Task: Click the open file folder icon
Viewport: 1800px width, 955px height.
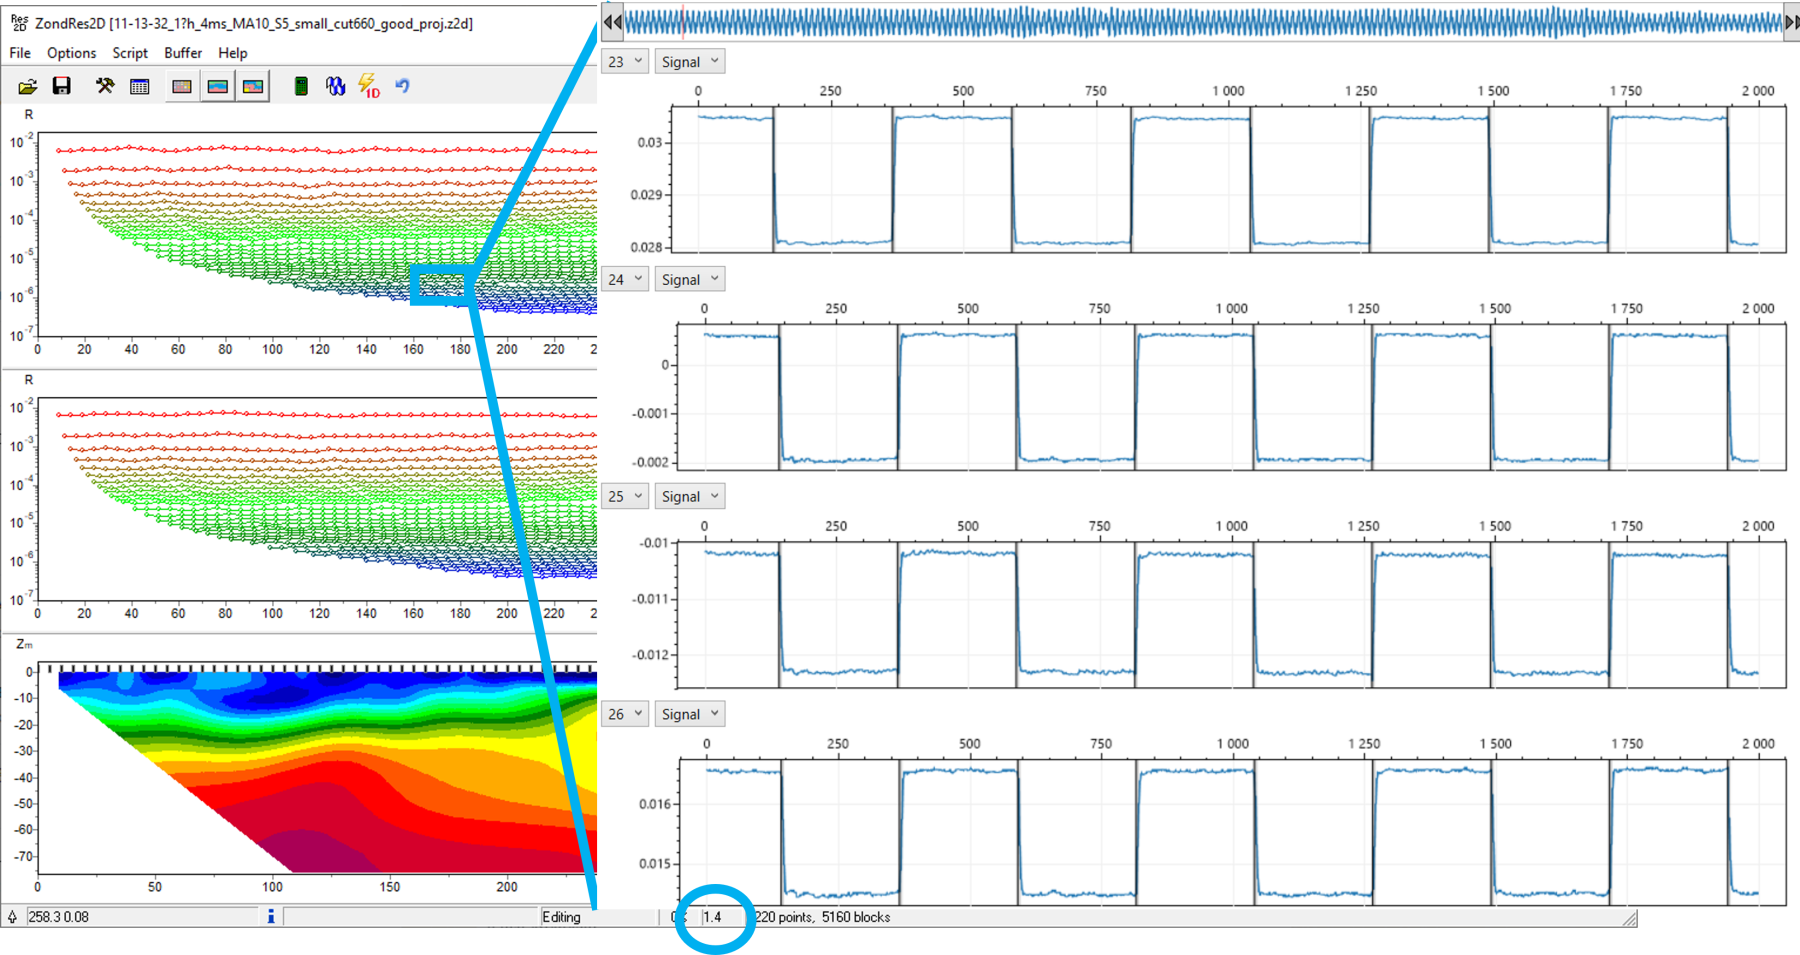Action: pyautogui.click(x=28, y=86)
